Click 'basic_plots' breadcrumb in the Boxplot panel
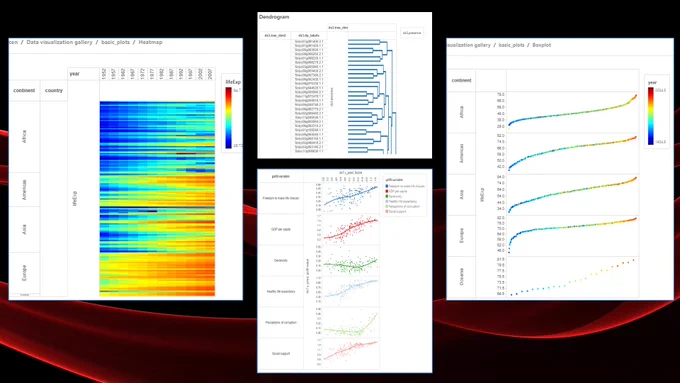The height and width of the screenshot is (383, 680). pos(511,45)
